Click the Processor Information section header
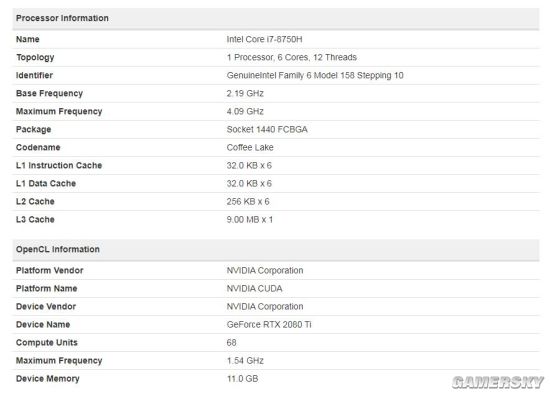Image resolution: width=550 pixels, height=394 pixels. coord(276,18)
